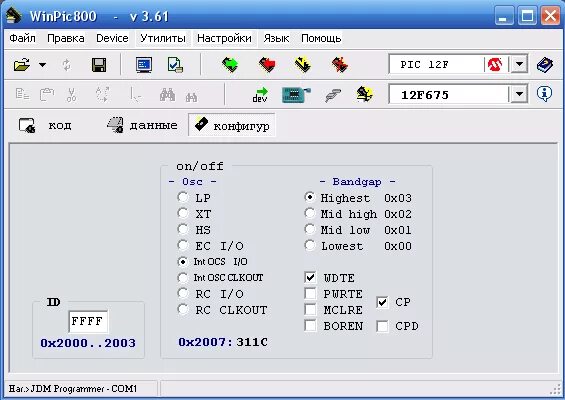Save file using the floppy disk icon

(x=99, y=65)
